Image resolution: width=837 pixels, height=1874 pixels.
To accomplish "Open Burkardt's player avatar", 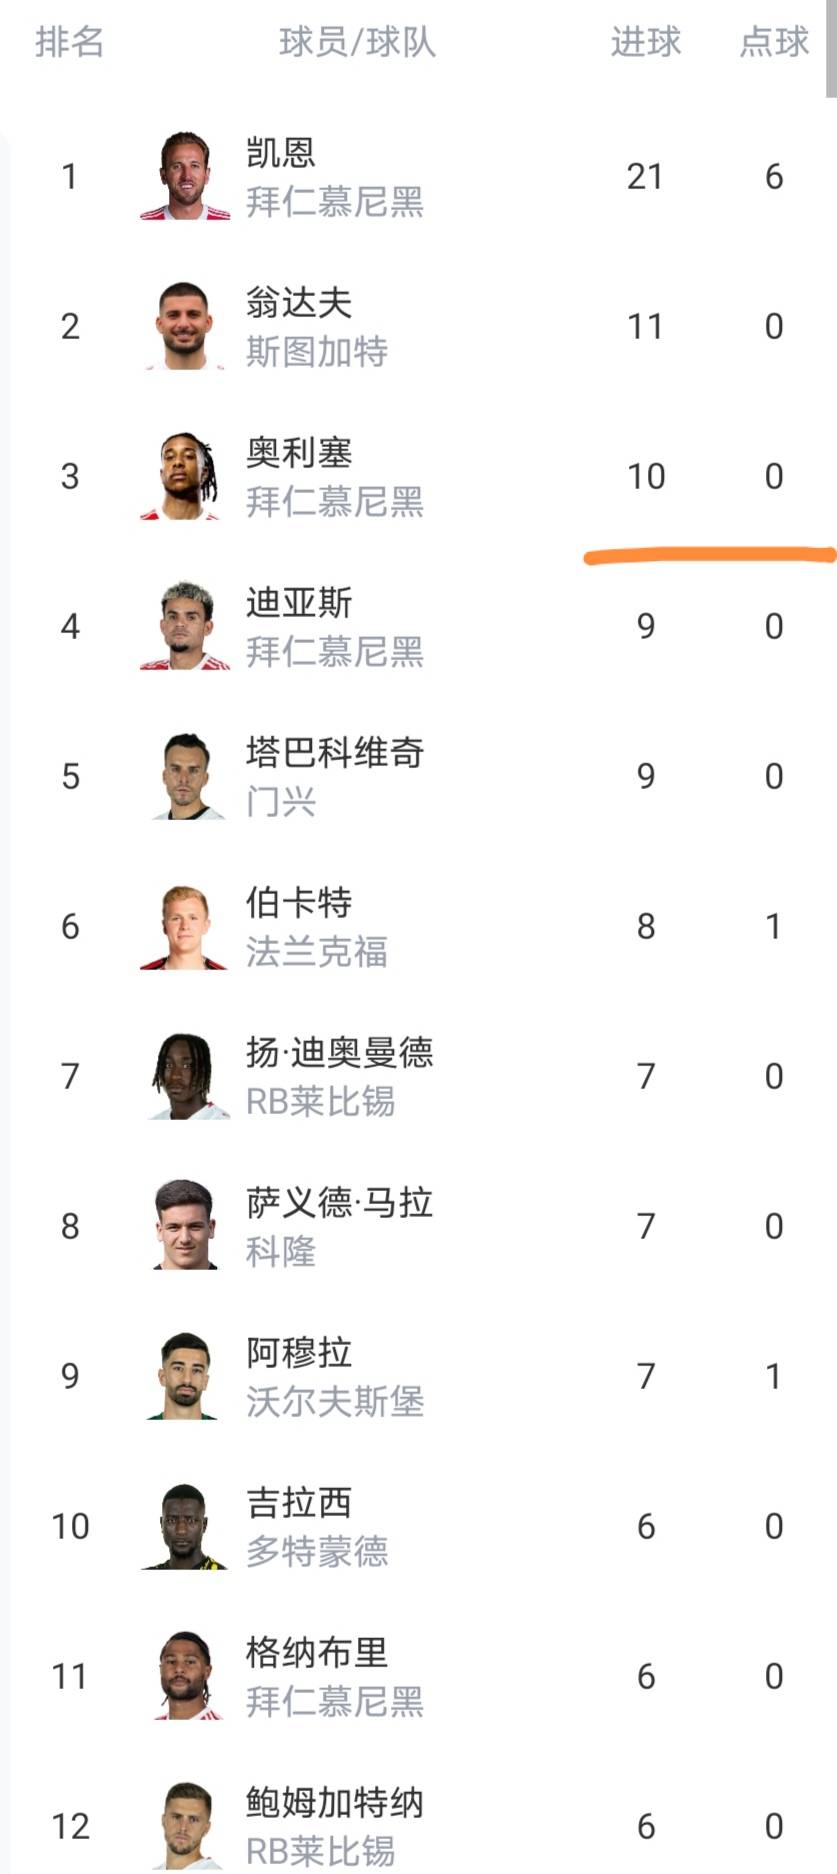I will [x=185, y=926].
